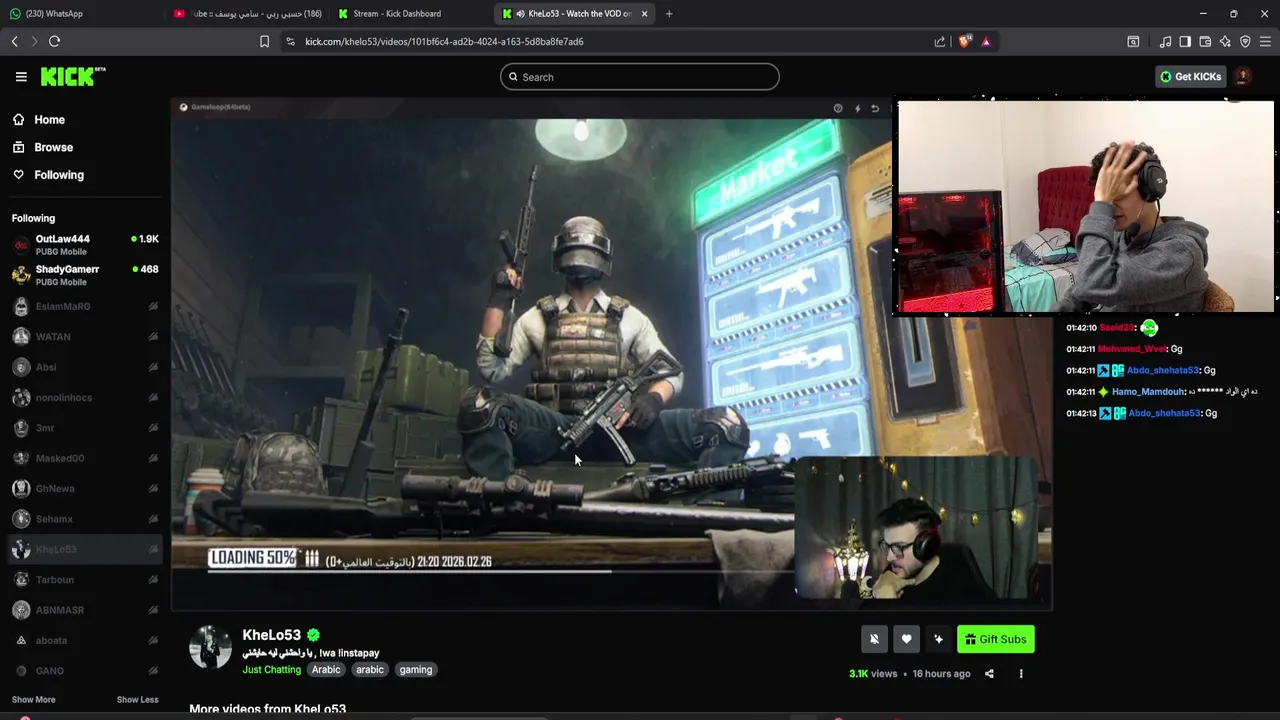This screenshot has width=1280, height=720.
Task: Open the aboata channel
Action: click(x=84, y=640)
